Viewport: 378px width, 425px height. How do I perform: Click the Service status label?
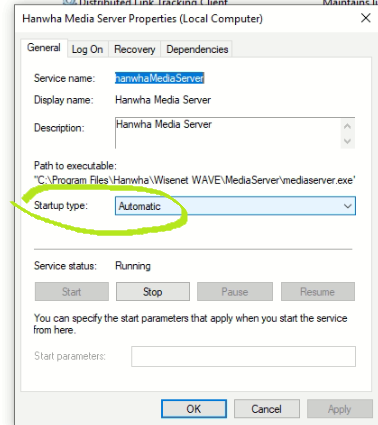(65, 266)
